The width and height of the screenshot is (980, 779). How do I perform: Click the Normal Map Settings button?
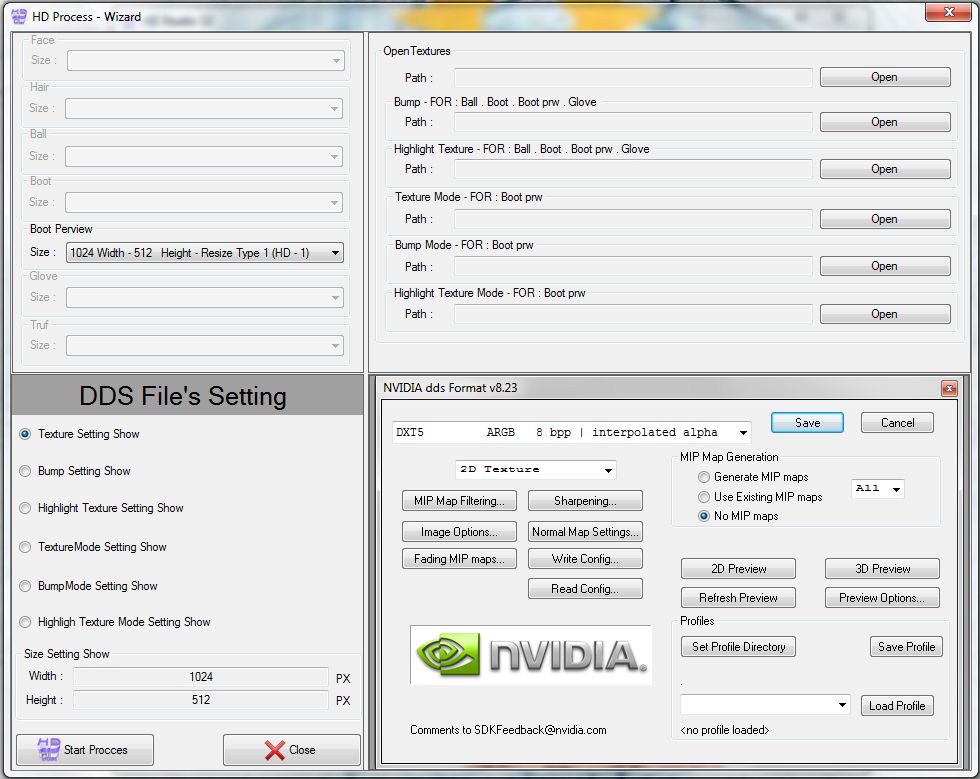click(x=585, y=532)
